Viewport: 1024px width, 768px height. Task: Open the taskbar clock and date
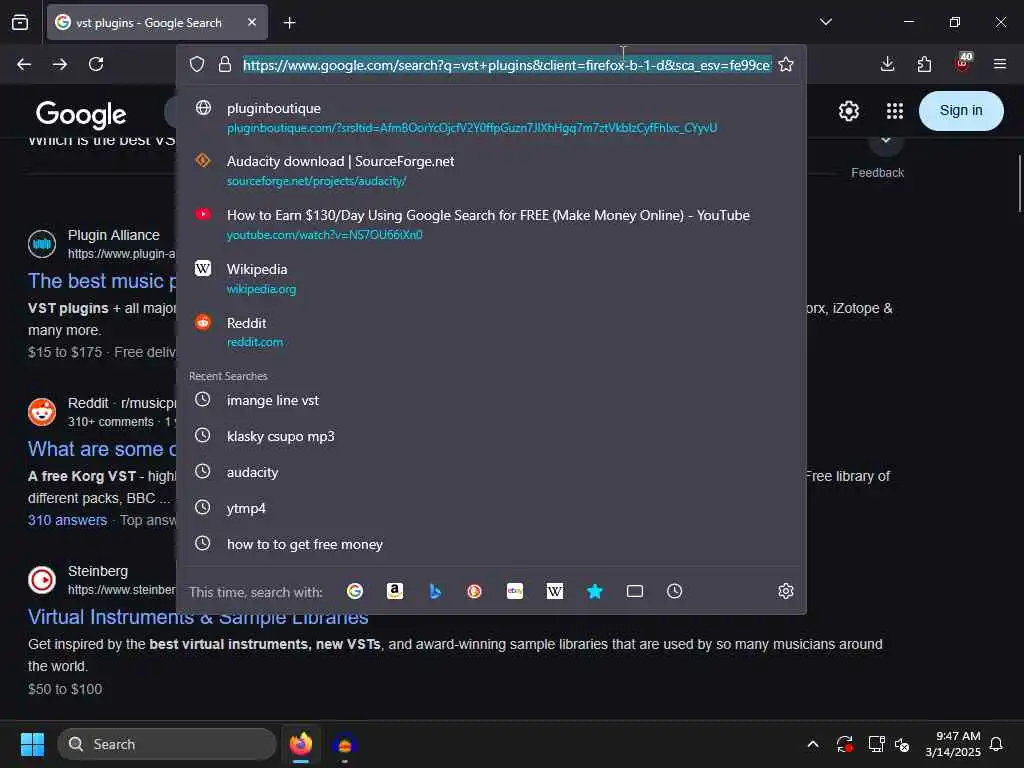click(953, 744)
